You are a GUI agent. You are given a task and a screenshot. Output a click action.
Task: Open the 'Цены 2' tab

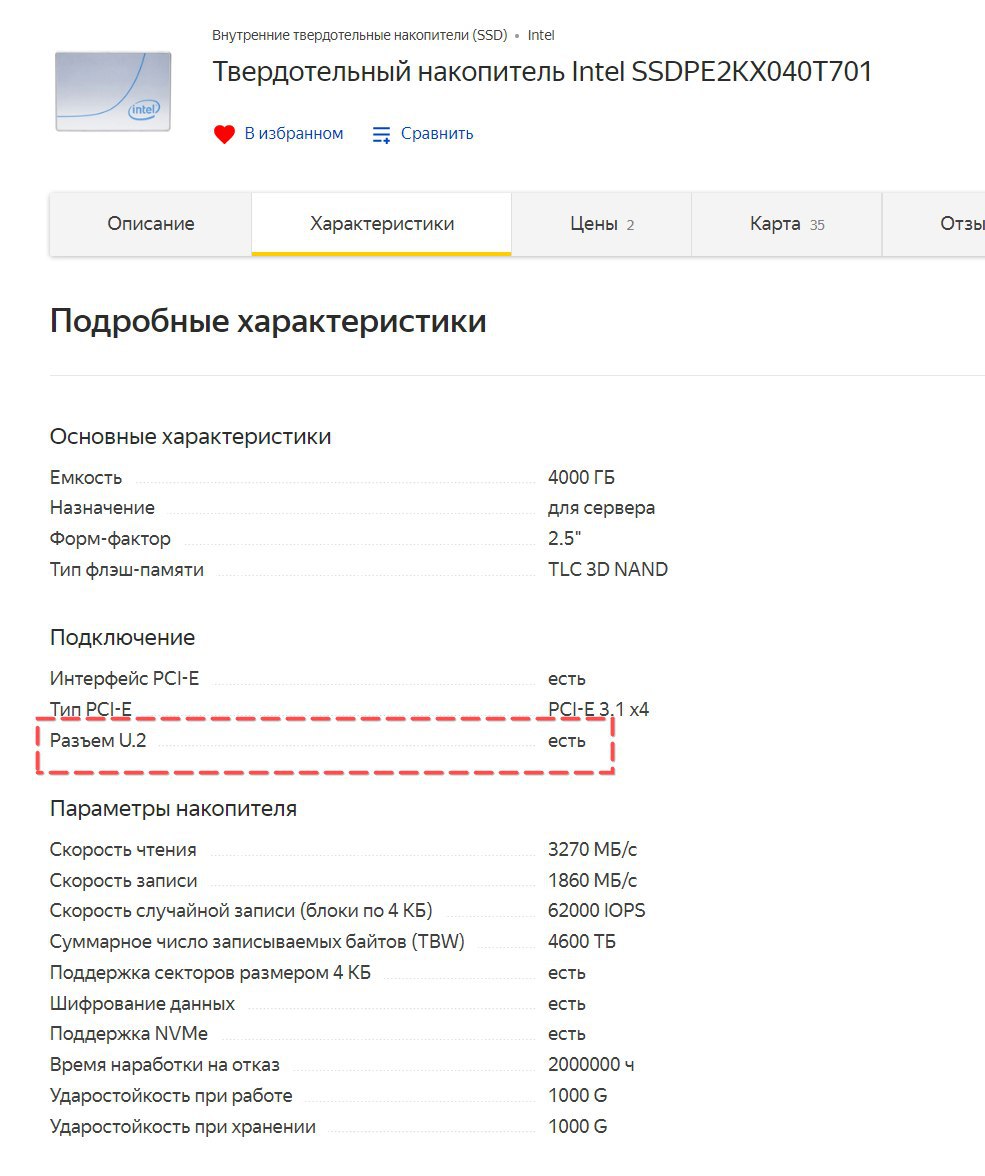pos(602,224)
